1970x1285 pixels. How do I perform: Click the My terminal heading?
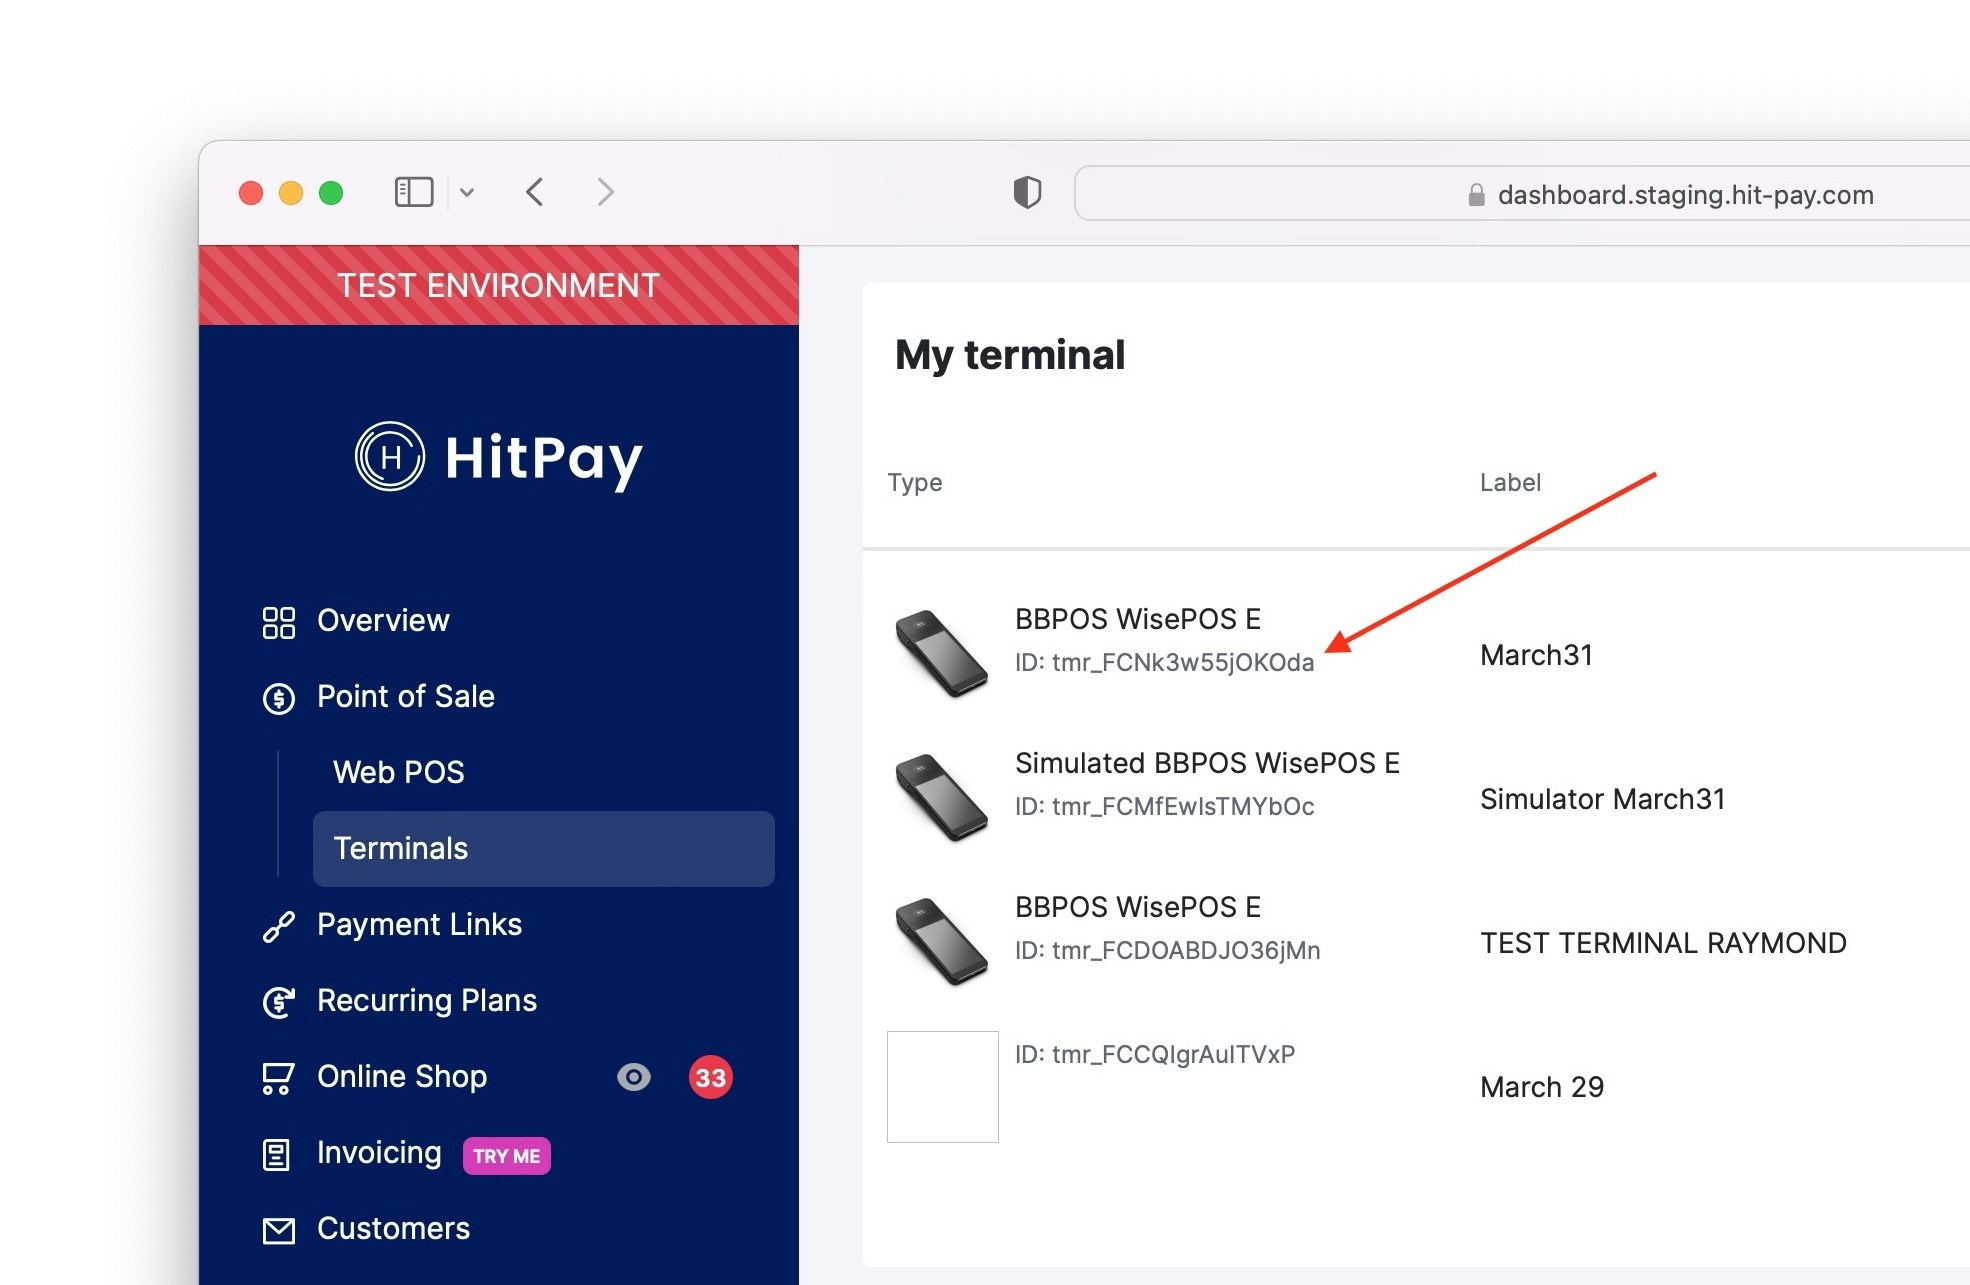1010,356
